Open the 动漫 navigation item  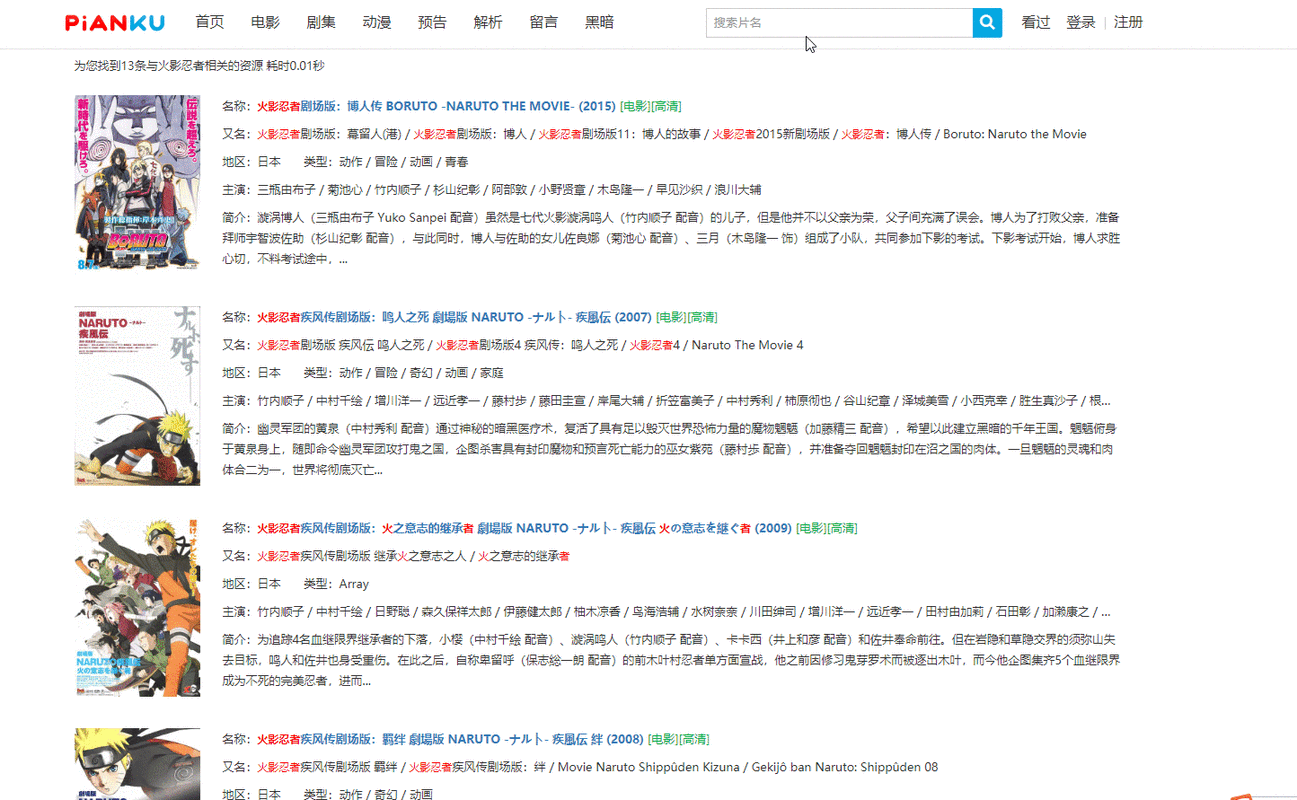(x=377, y=22)
